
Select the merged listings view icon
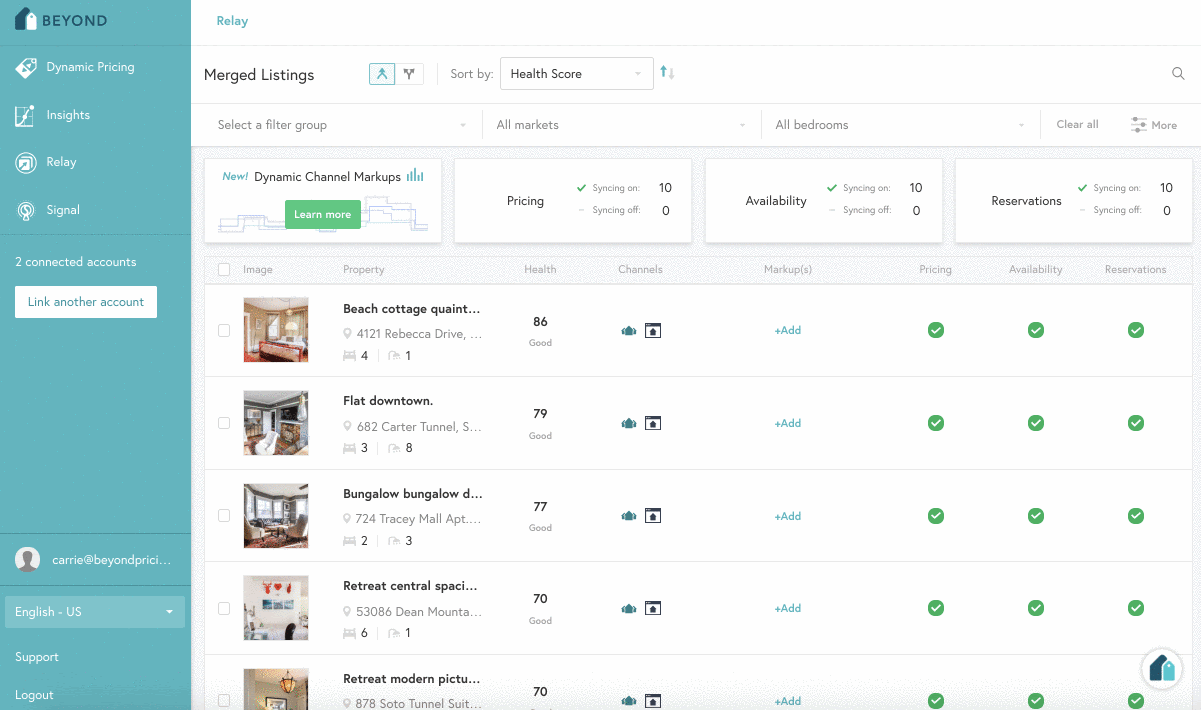coord(382,74)
